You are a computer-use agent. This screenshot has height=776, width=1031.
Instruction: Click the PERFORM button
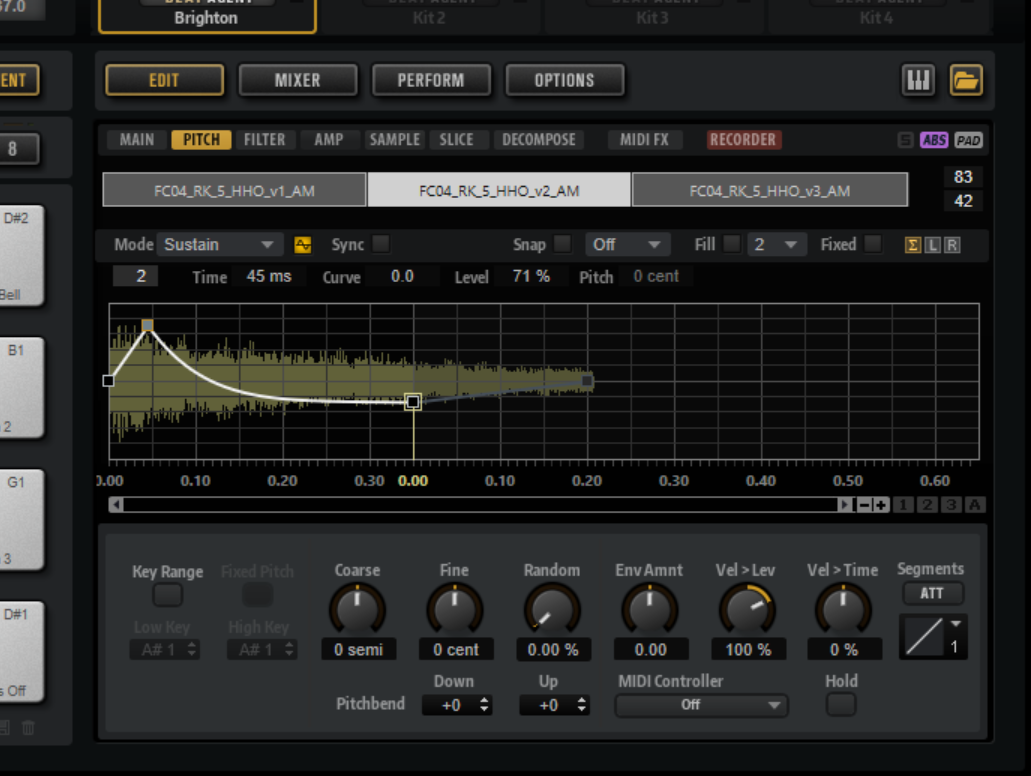431,80
